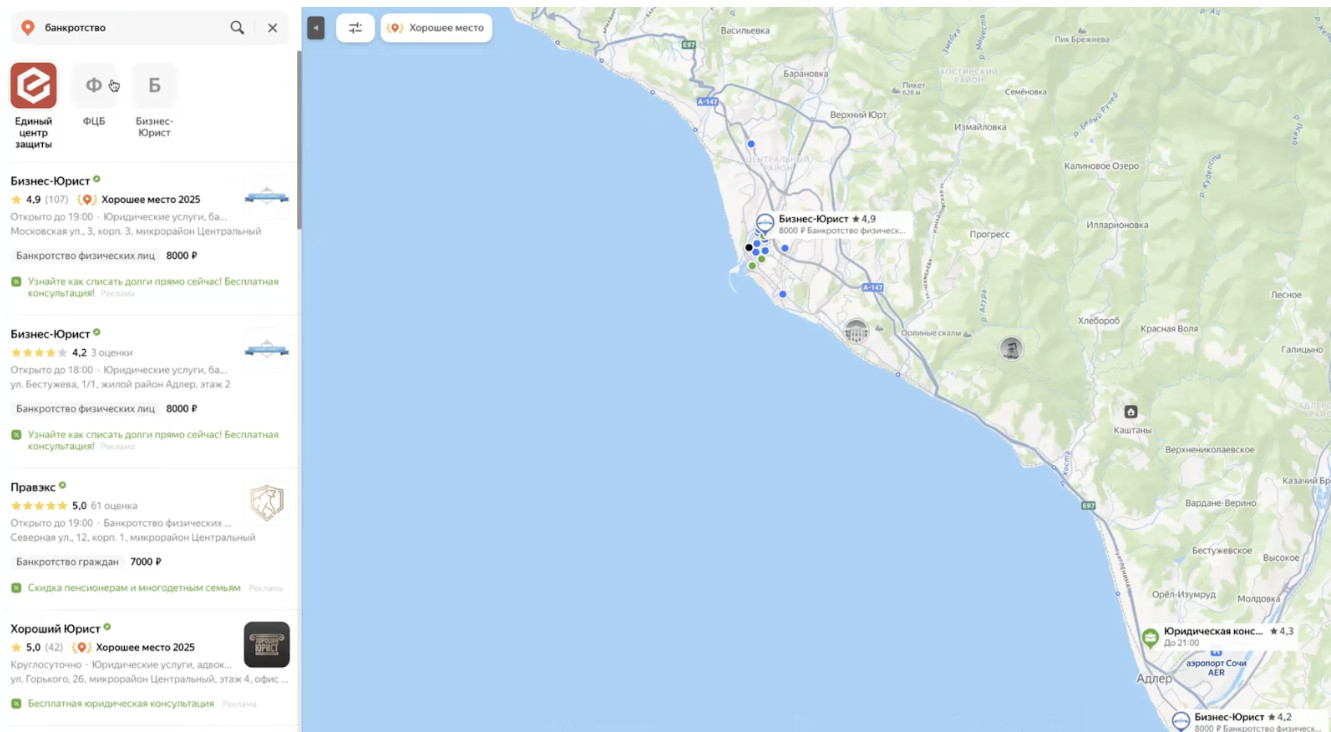The height and width of the screenshot is (732, 1331).
Task: Open the Правэкс listing title
Action: pos(33,487)
